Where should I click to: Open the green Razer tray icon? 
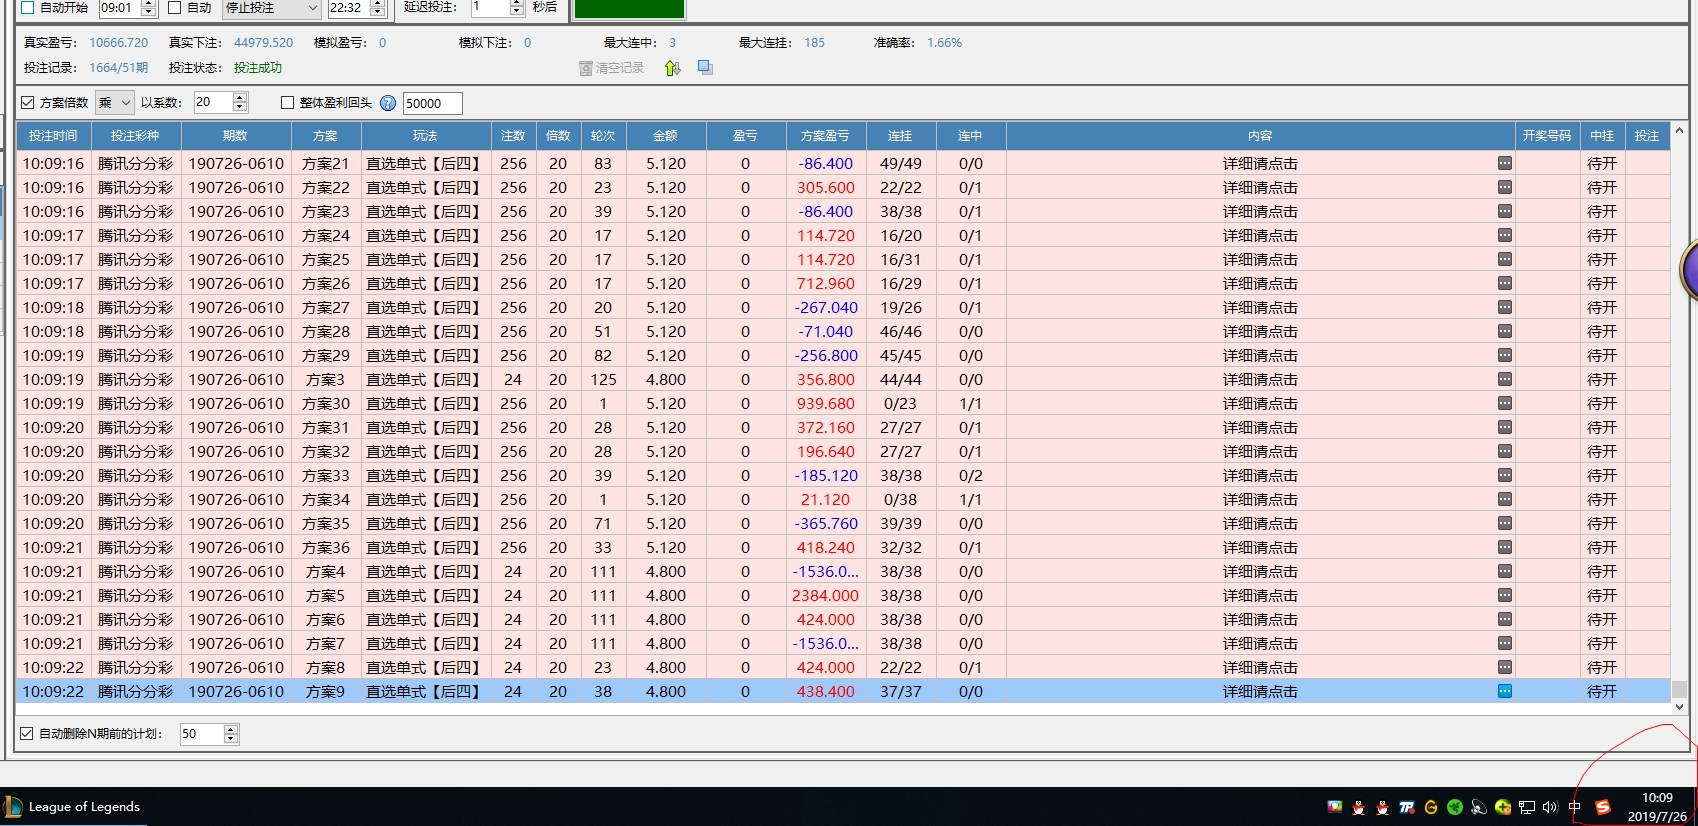coord(1455,807)
